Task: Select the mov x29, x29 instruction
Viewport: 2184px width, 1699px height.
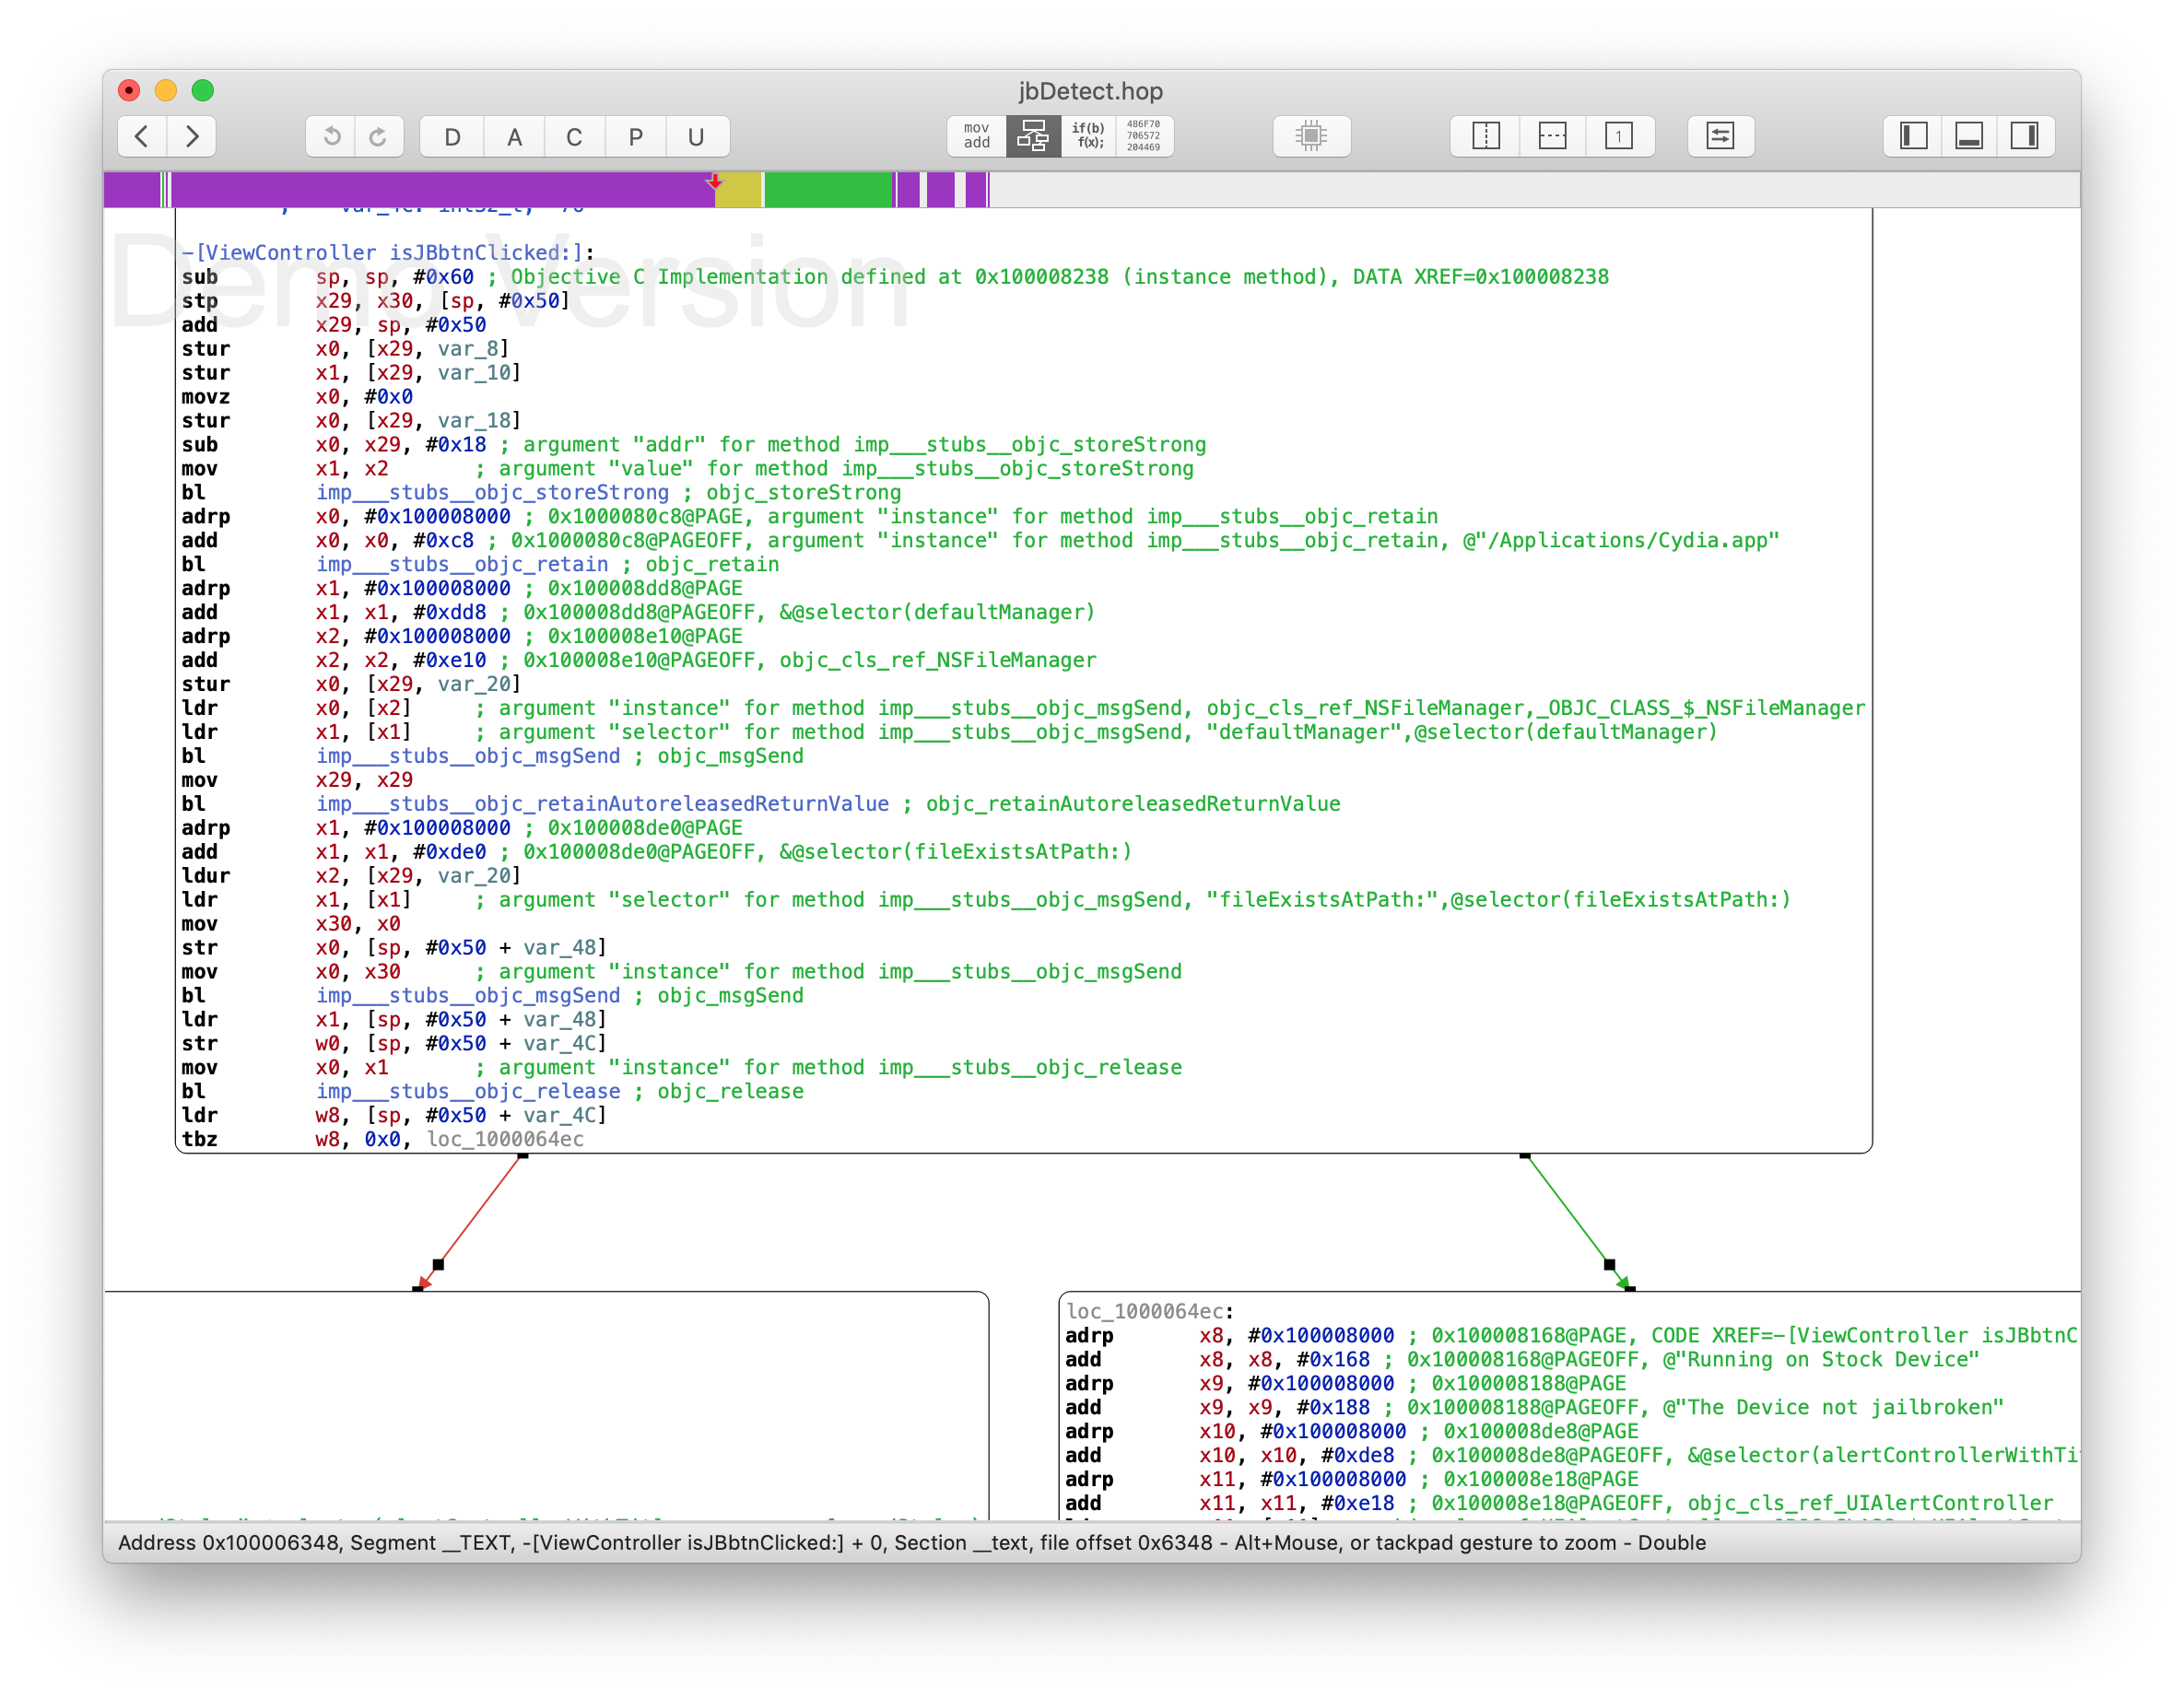Action: click(x=297, y=780)
